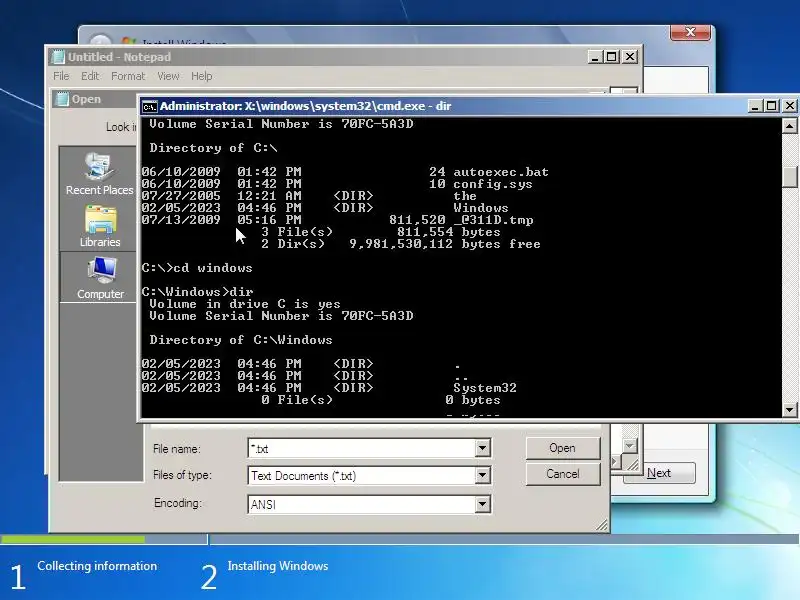Open the View menu in Notepad
This screenshot has width=800, height=600.
point(168,76)
